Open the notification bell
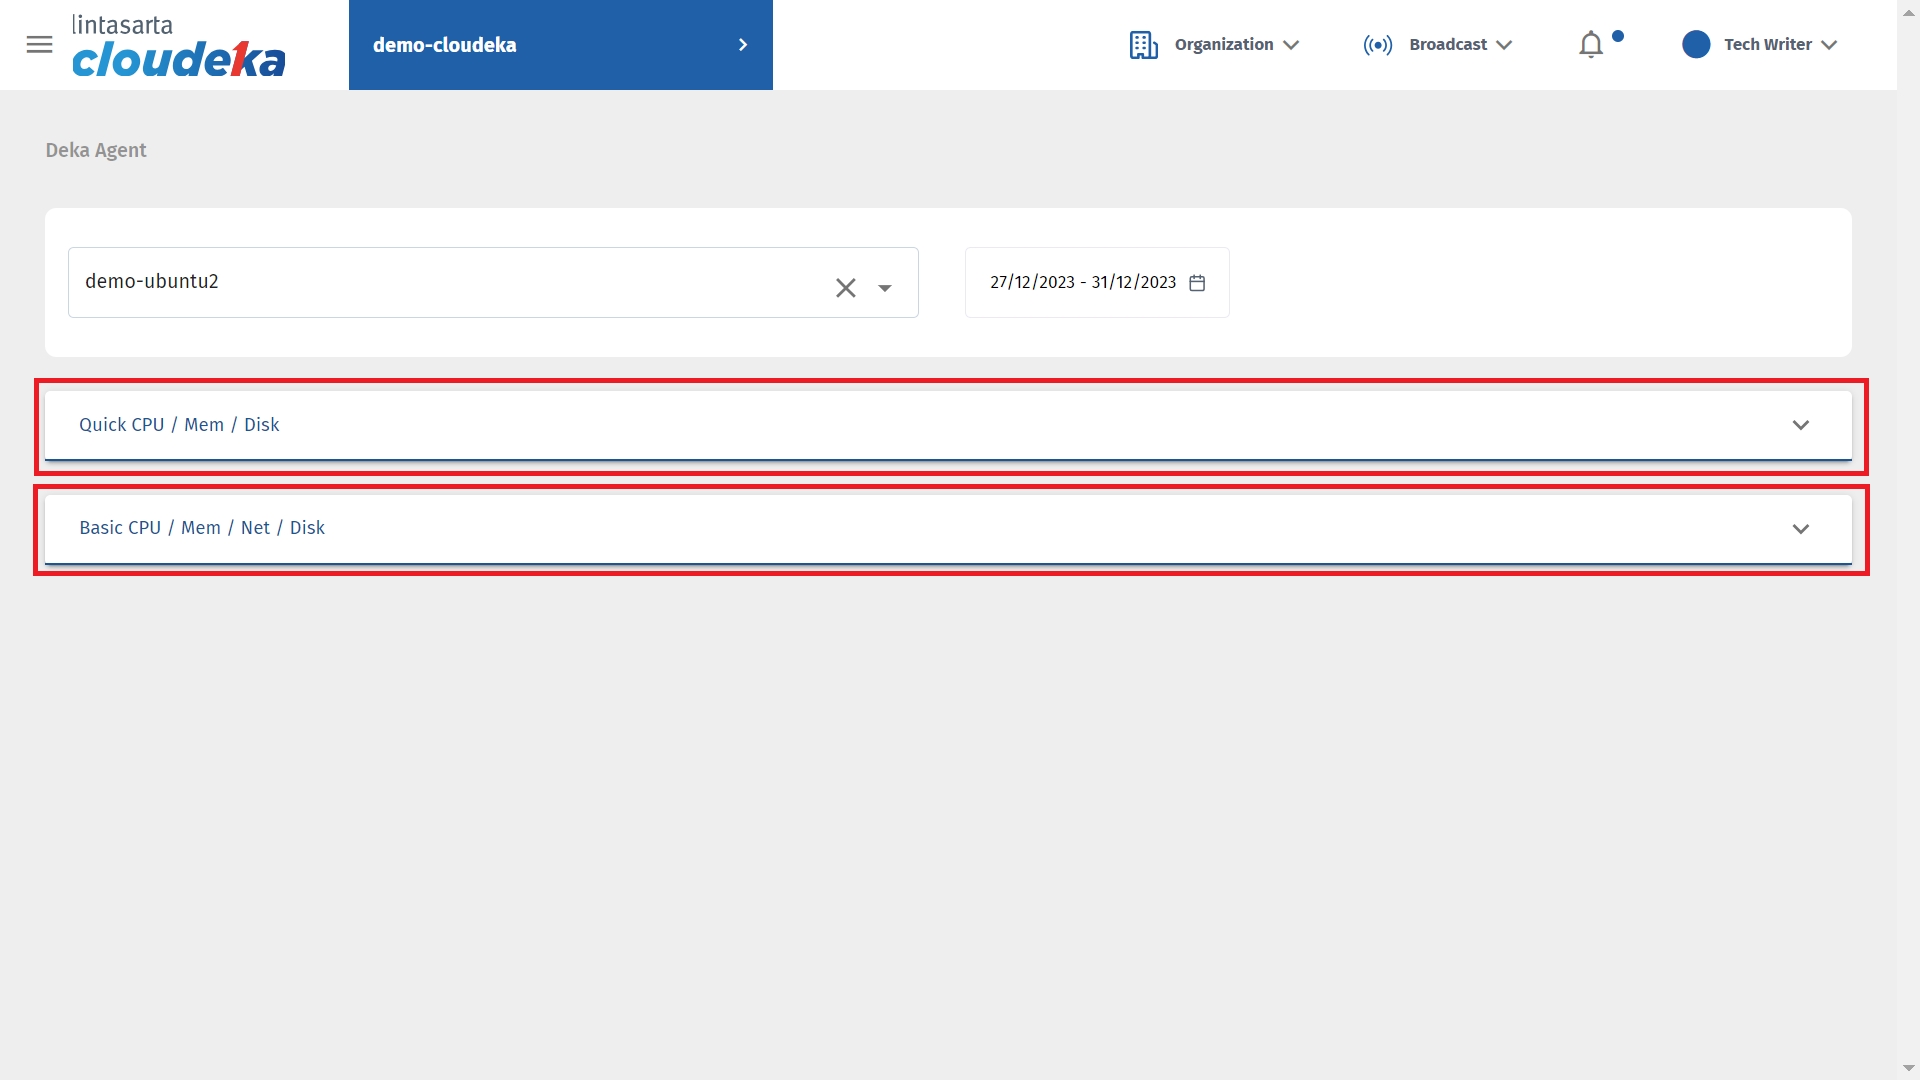 pyautogui.click(x=1590, y=45)
